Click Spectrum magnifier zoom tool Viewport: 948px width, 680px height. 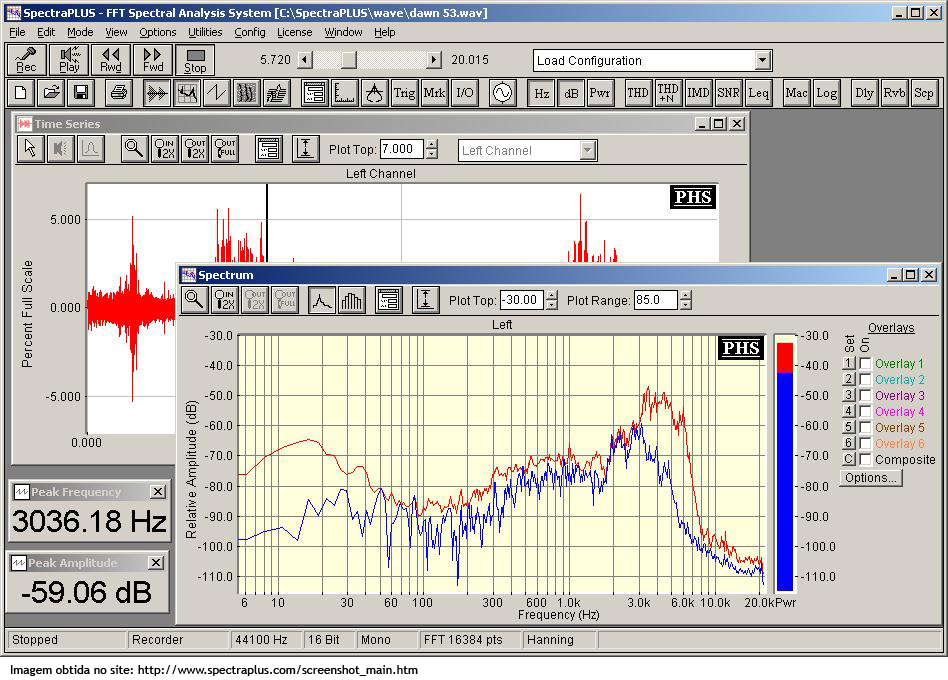coord(194,299)
